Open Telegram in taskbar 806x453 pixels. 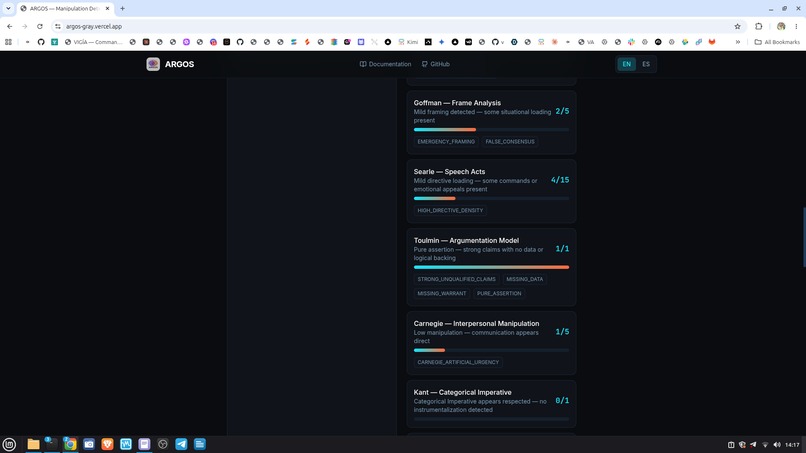click(x=181, y=444)
